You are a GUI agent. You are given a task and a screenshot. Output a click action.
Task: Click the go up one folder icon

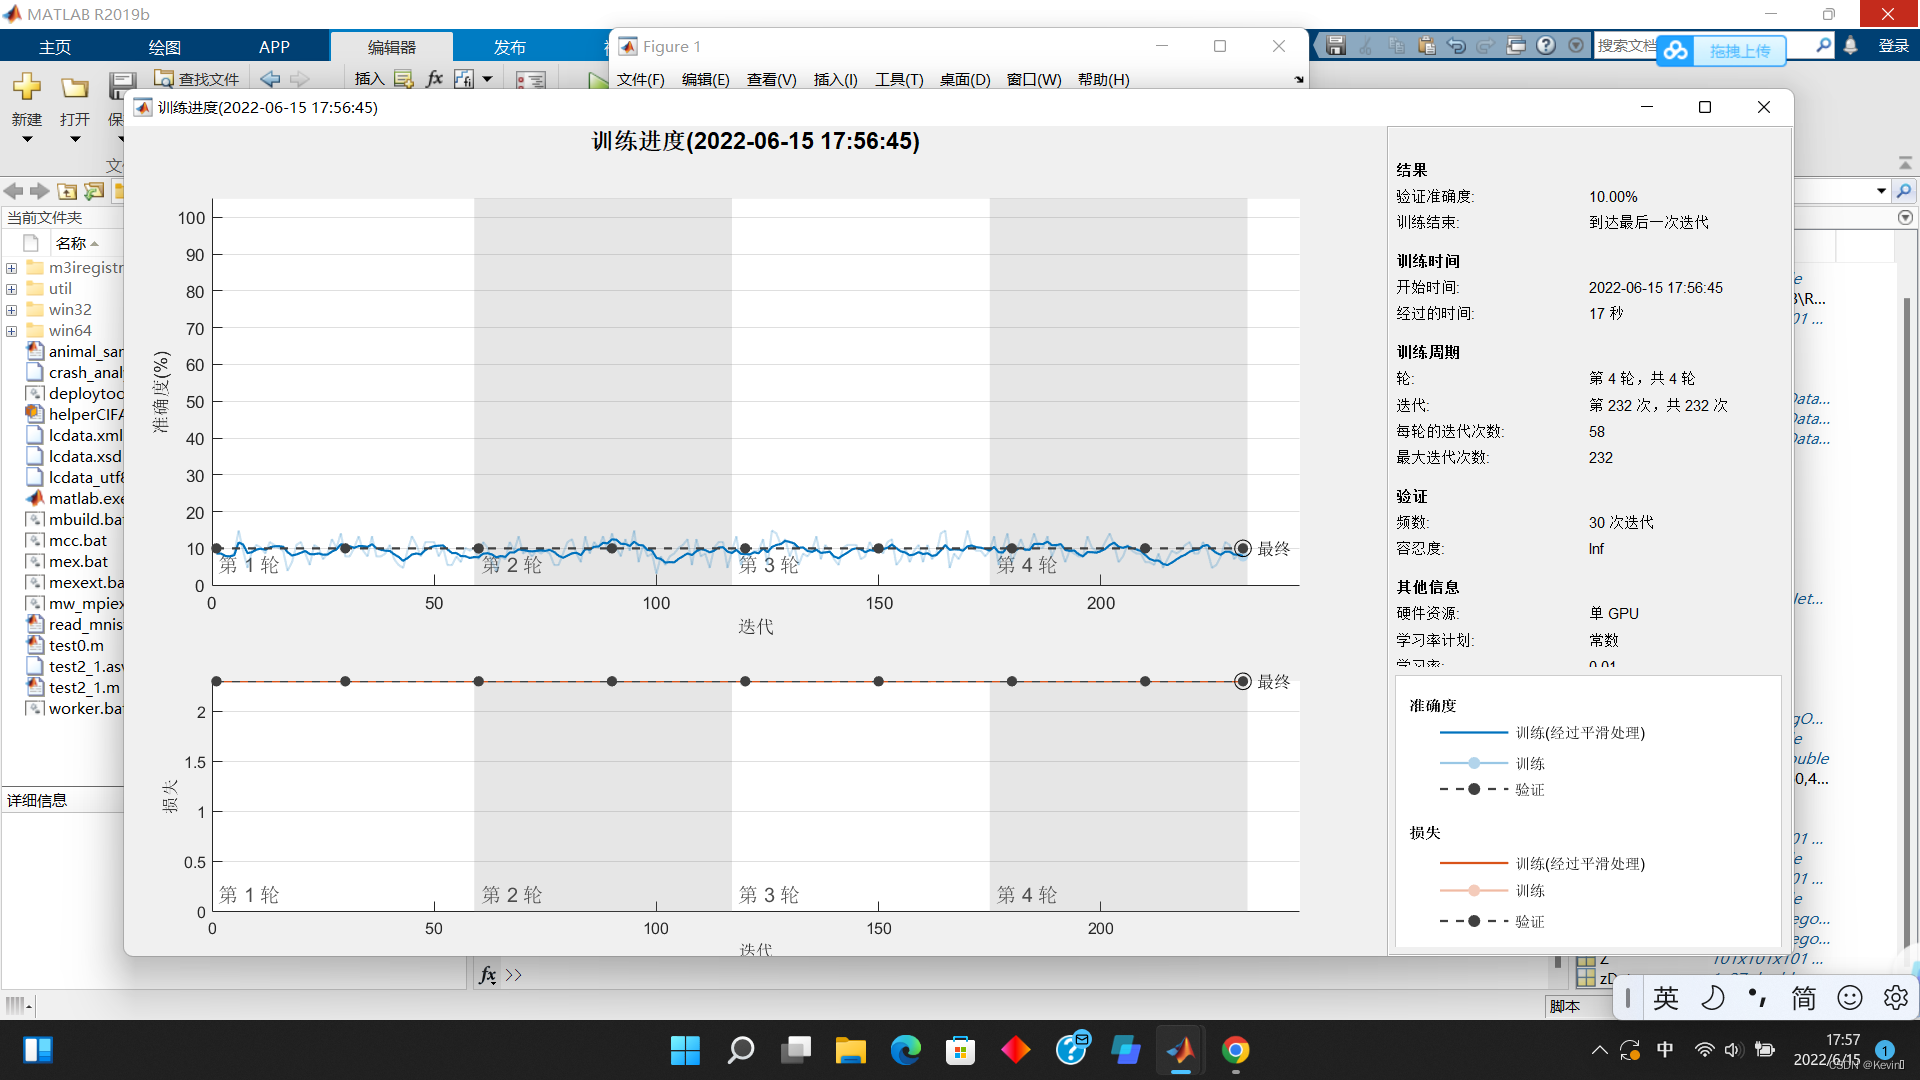coord(67,191)
